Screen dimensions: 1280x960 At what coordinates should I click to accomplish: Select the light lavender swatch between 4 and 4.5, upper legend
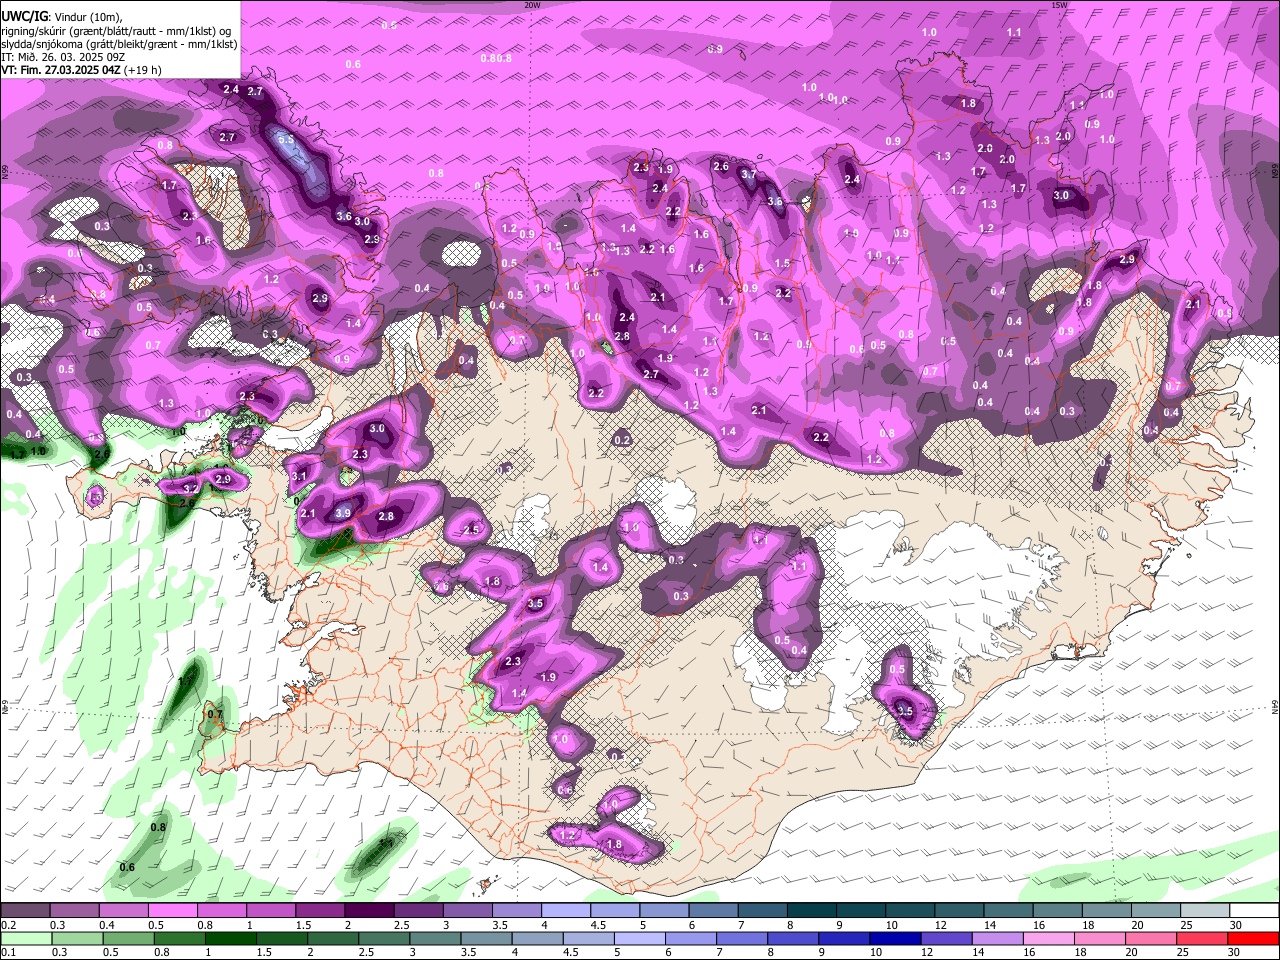[566, 911]
